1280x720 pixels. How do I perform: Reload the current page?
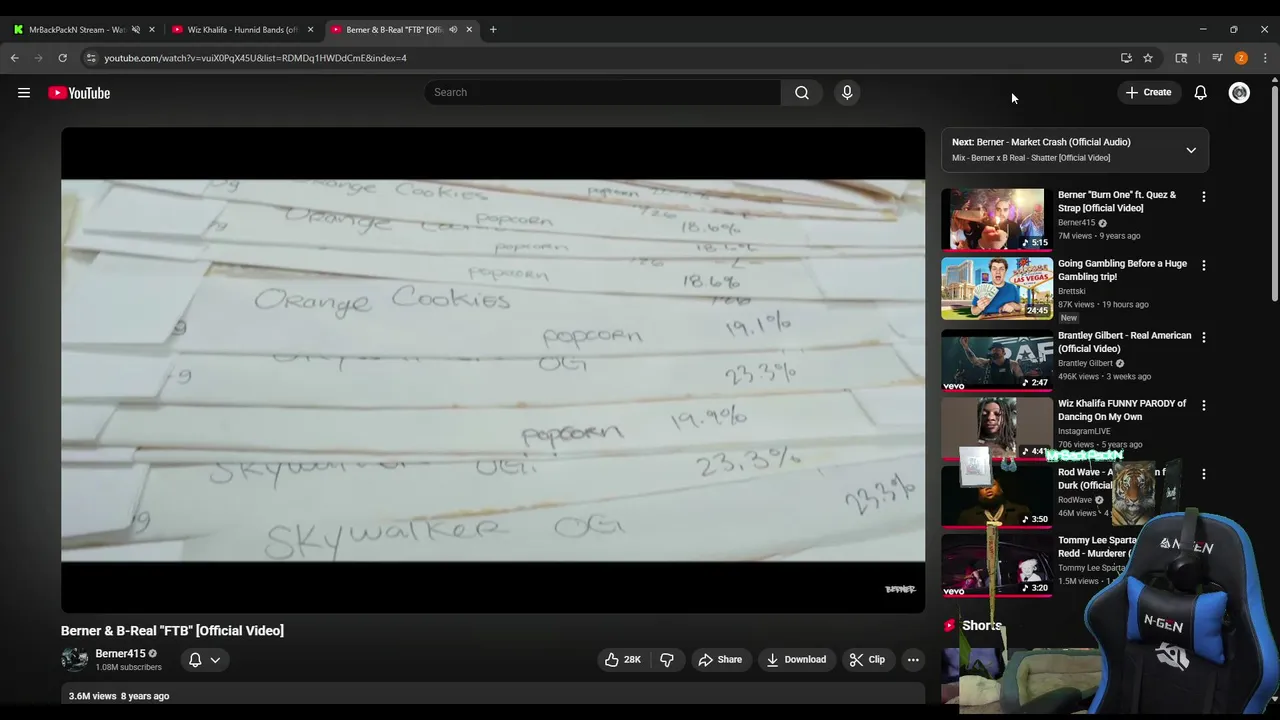coord(63,58)
